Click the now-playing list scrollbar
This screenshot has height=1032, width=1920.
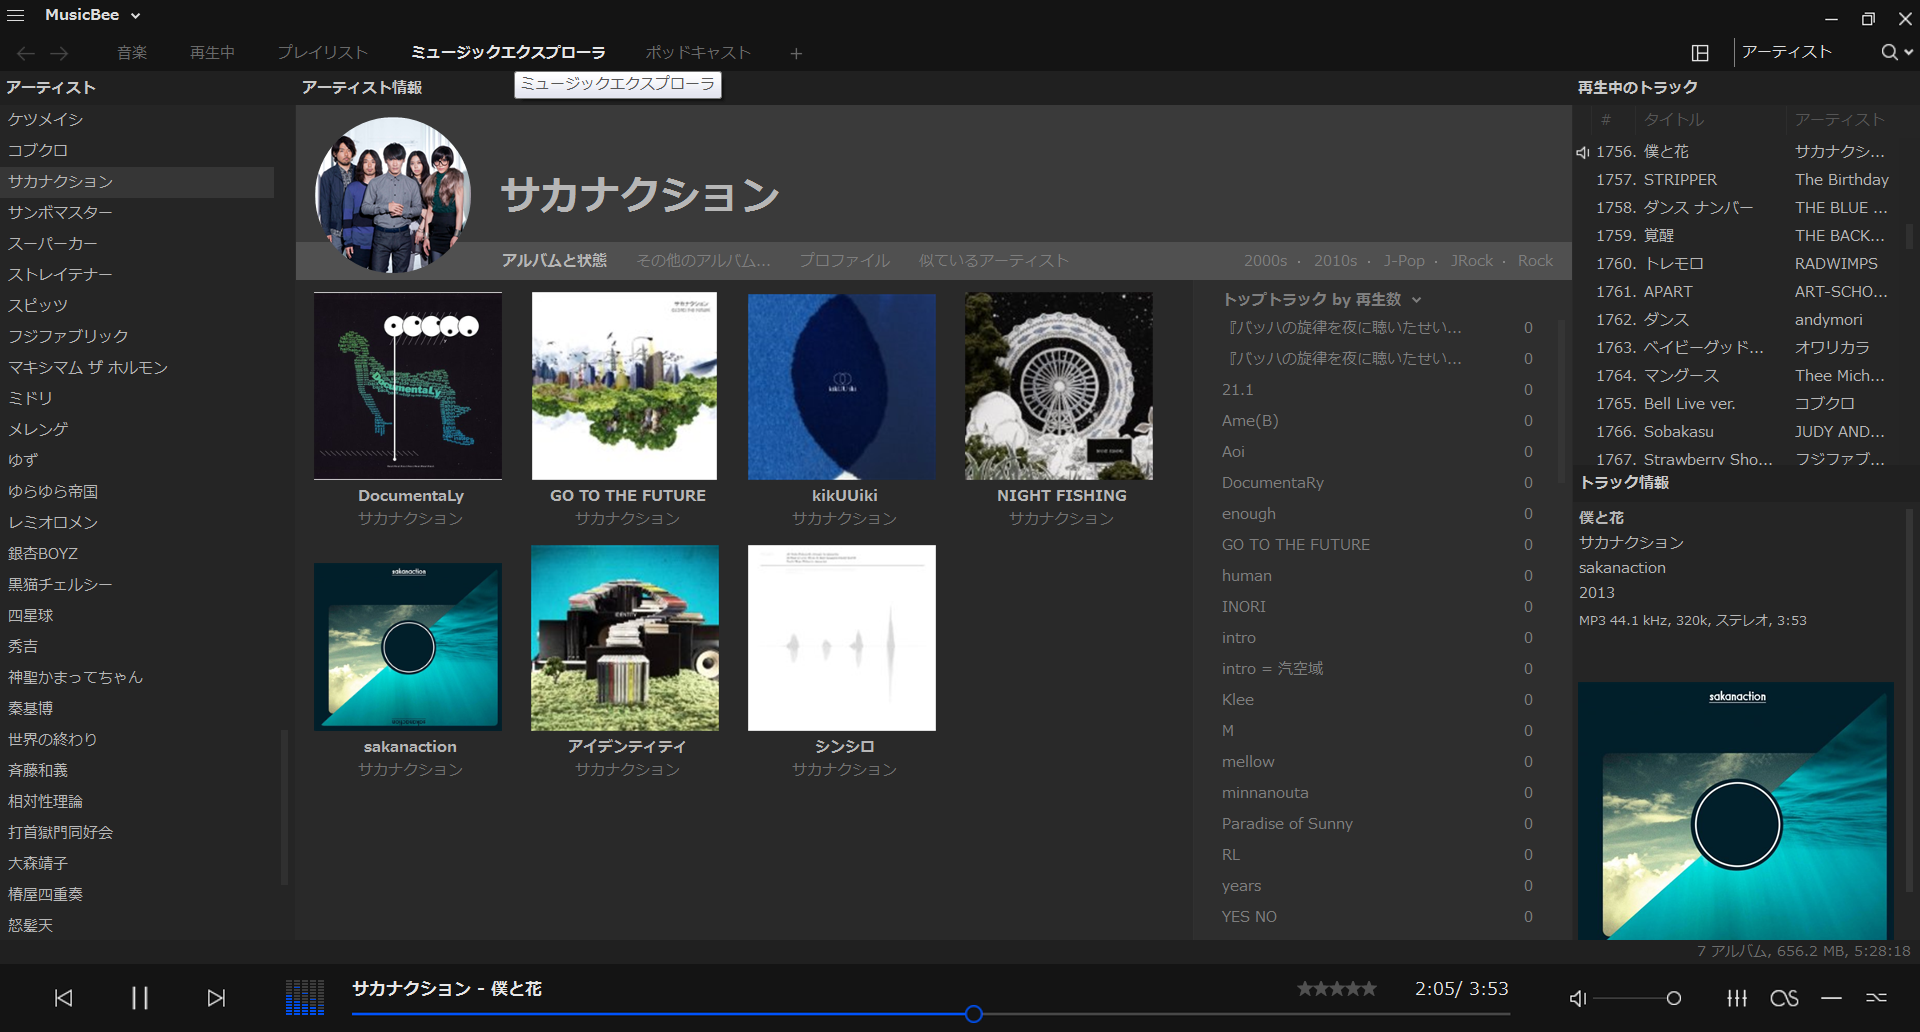1910,237
